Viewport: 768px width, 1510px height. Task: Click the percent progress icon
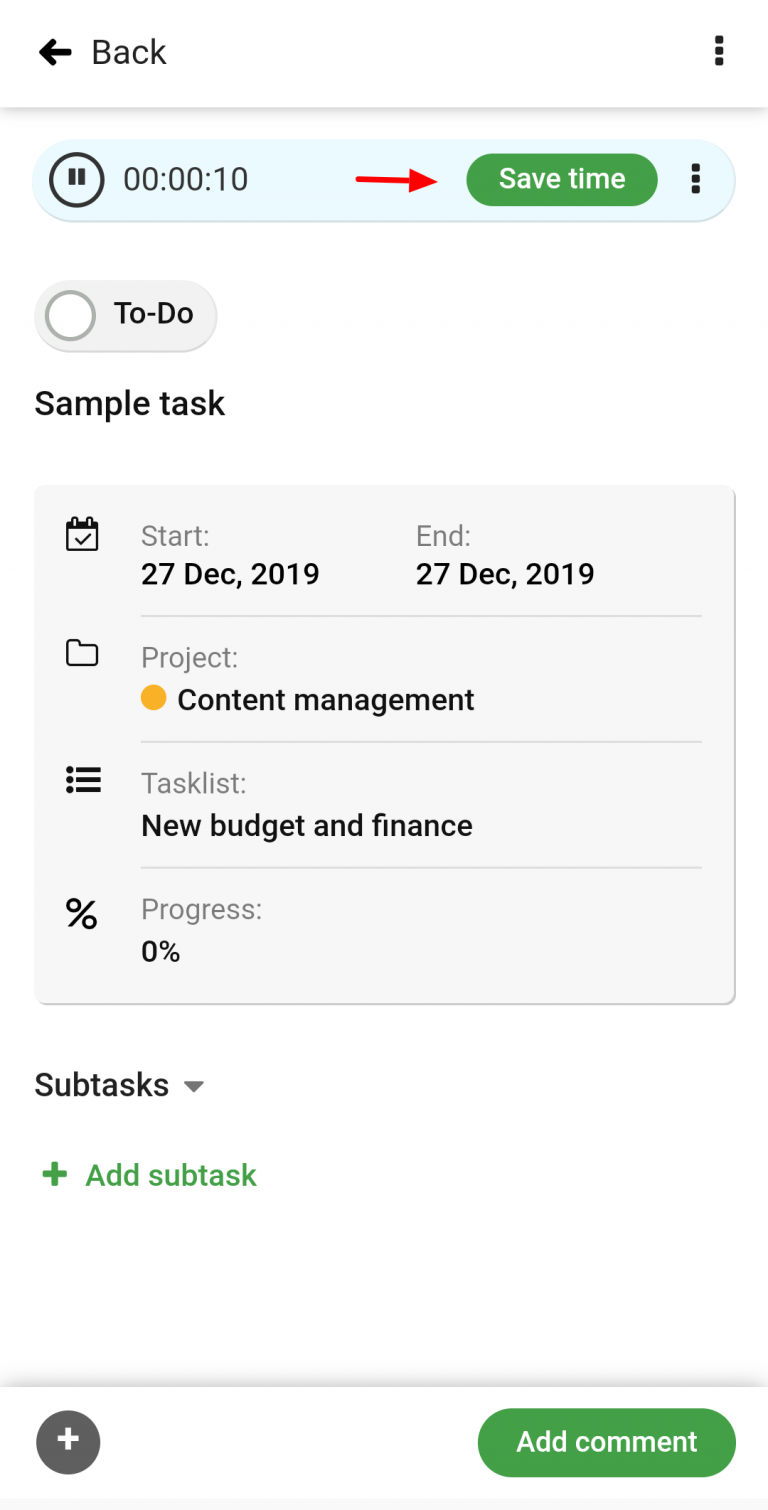82,913
